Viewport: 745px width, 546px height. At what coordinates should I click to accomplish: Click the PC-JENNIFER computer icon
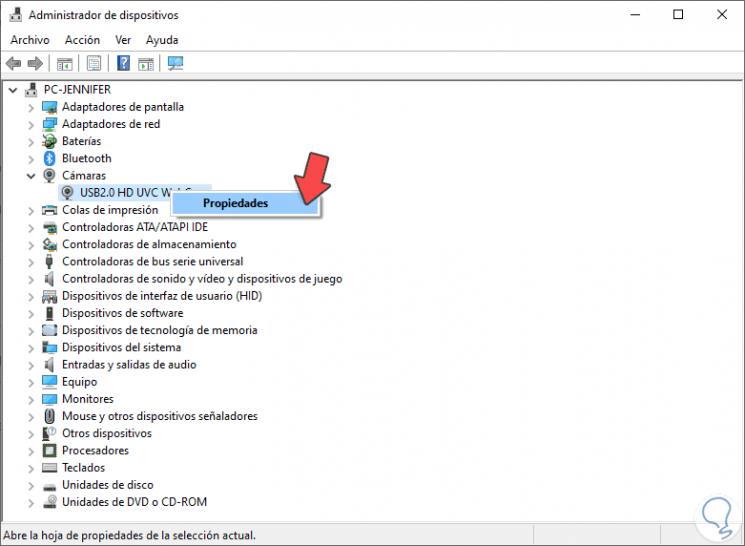(x=31, y=89)
